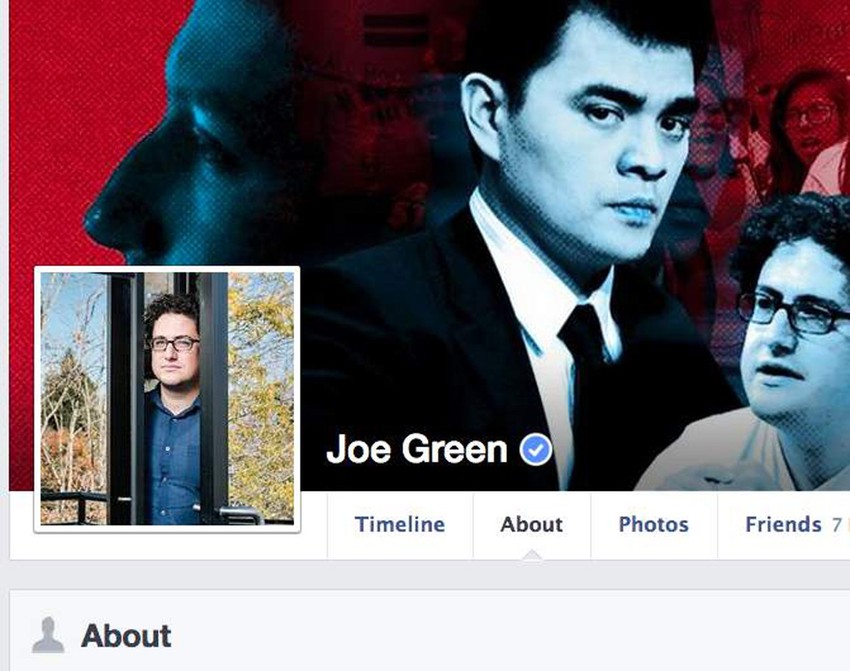850x671 pixels.
Task: Select the About tab
Action: pyautogui.click(x=532, y=525)
